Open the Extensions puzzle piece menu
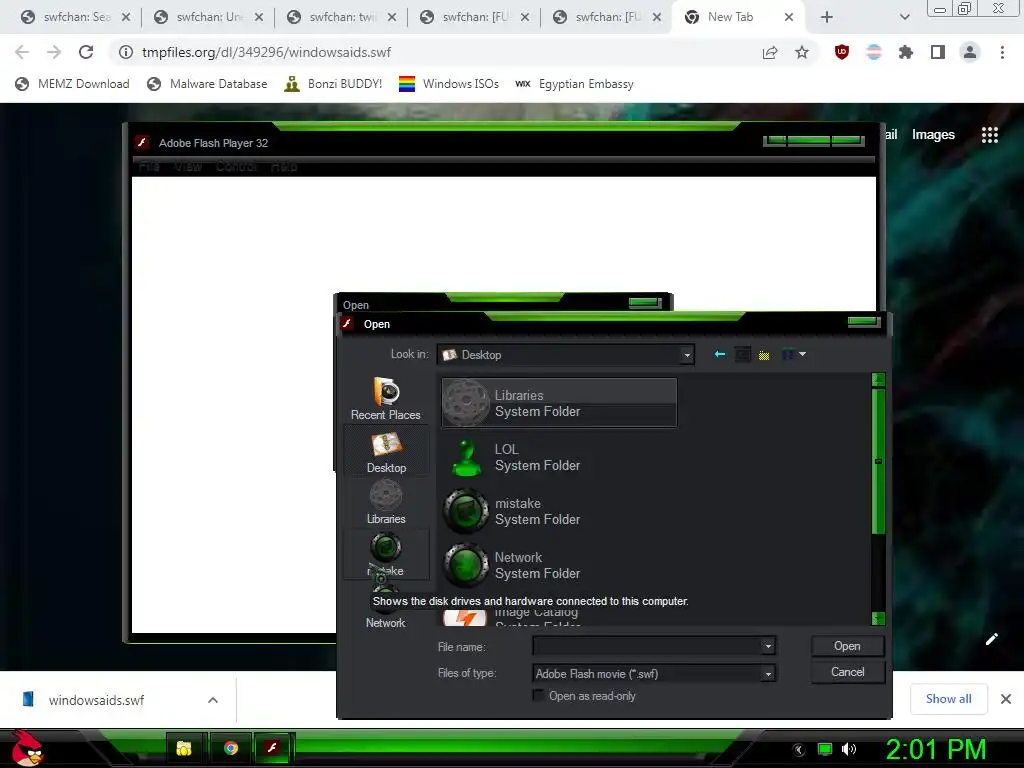Screen dimensions: 1024x768 [906, 52]
